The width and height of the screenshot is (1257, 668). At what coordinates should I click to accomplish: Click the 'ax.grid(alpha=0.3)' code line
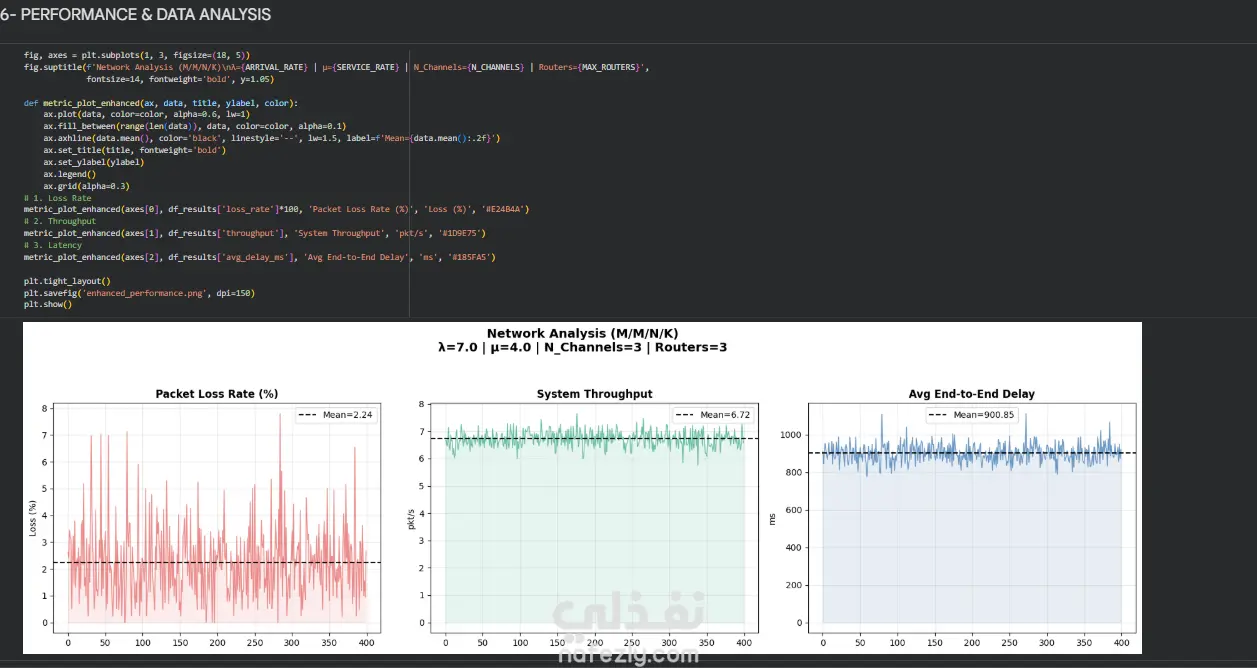point(86,186)
